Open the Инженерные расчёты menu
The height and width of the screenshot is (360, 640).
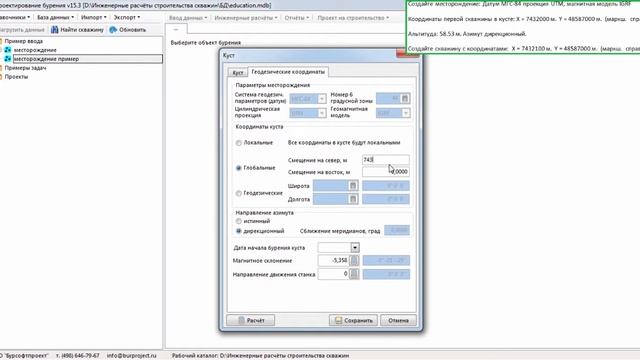tap(246, 18)
